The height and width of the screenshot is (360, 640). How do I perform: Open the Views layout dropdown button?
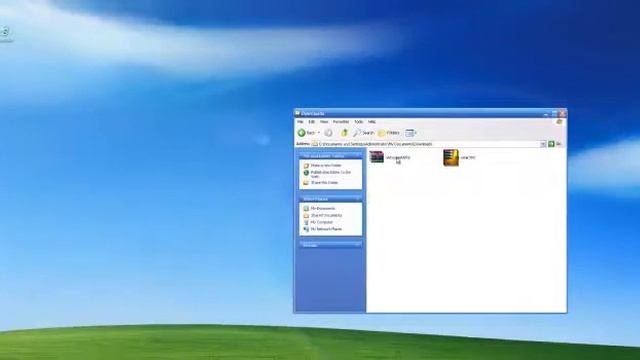(411, 133)
